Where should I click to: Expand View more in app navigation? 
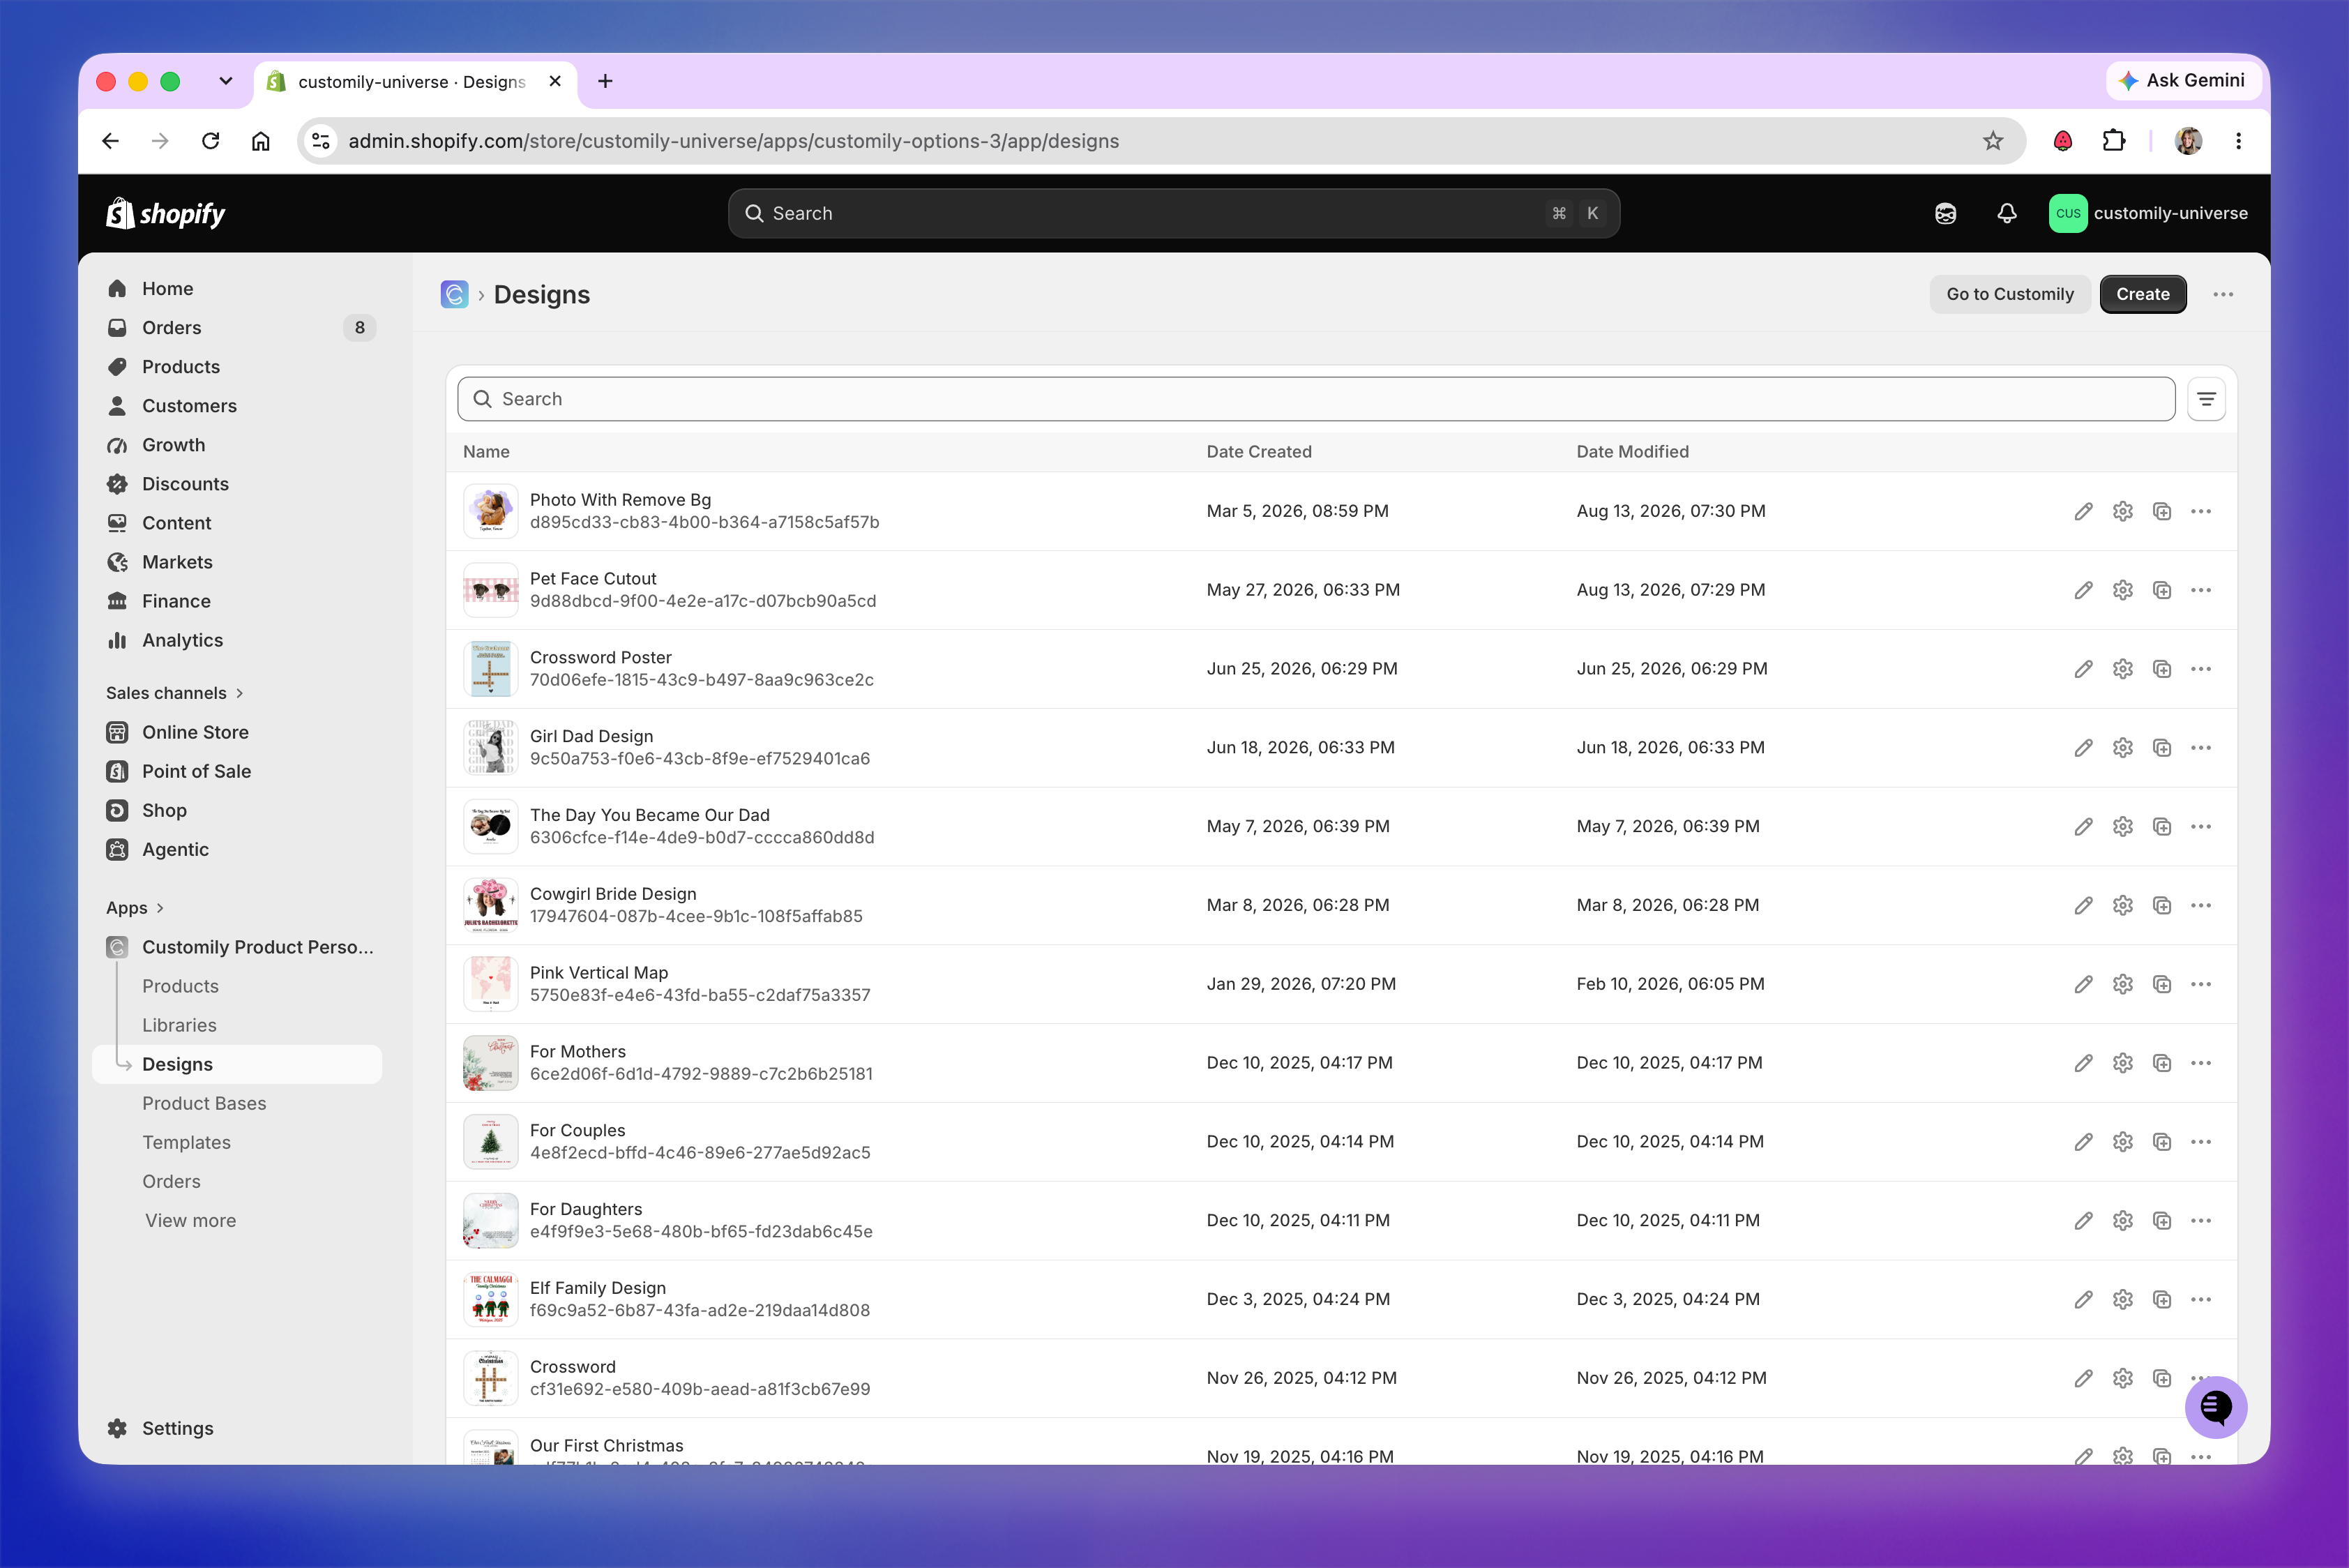pyautogui.click(x=190, y=1221)
